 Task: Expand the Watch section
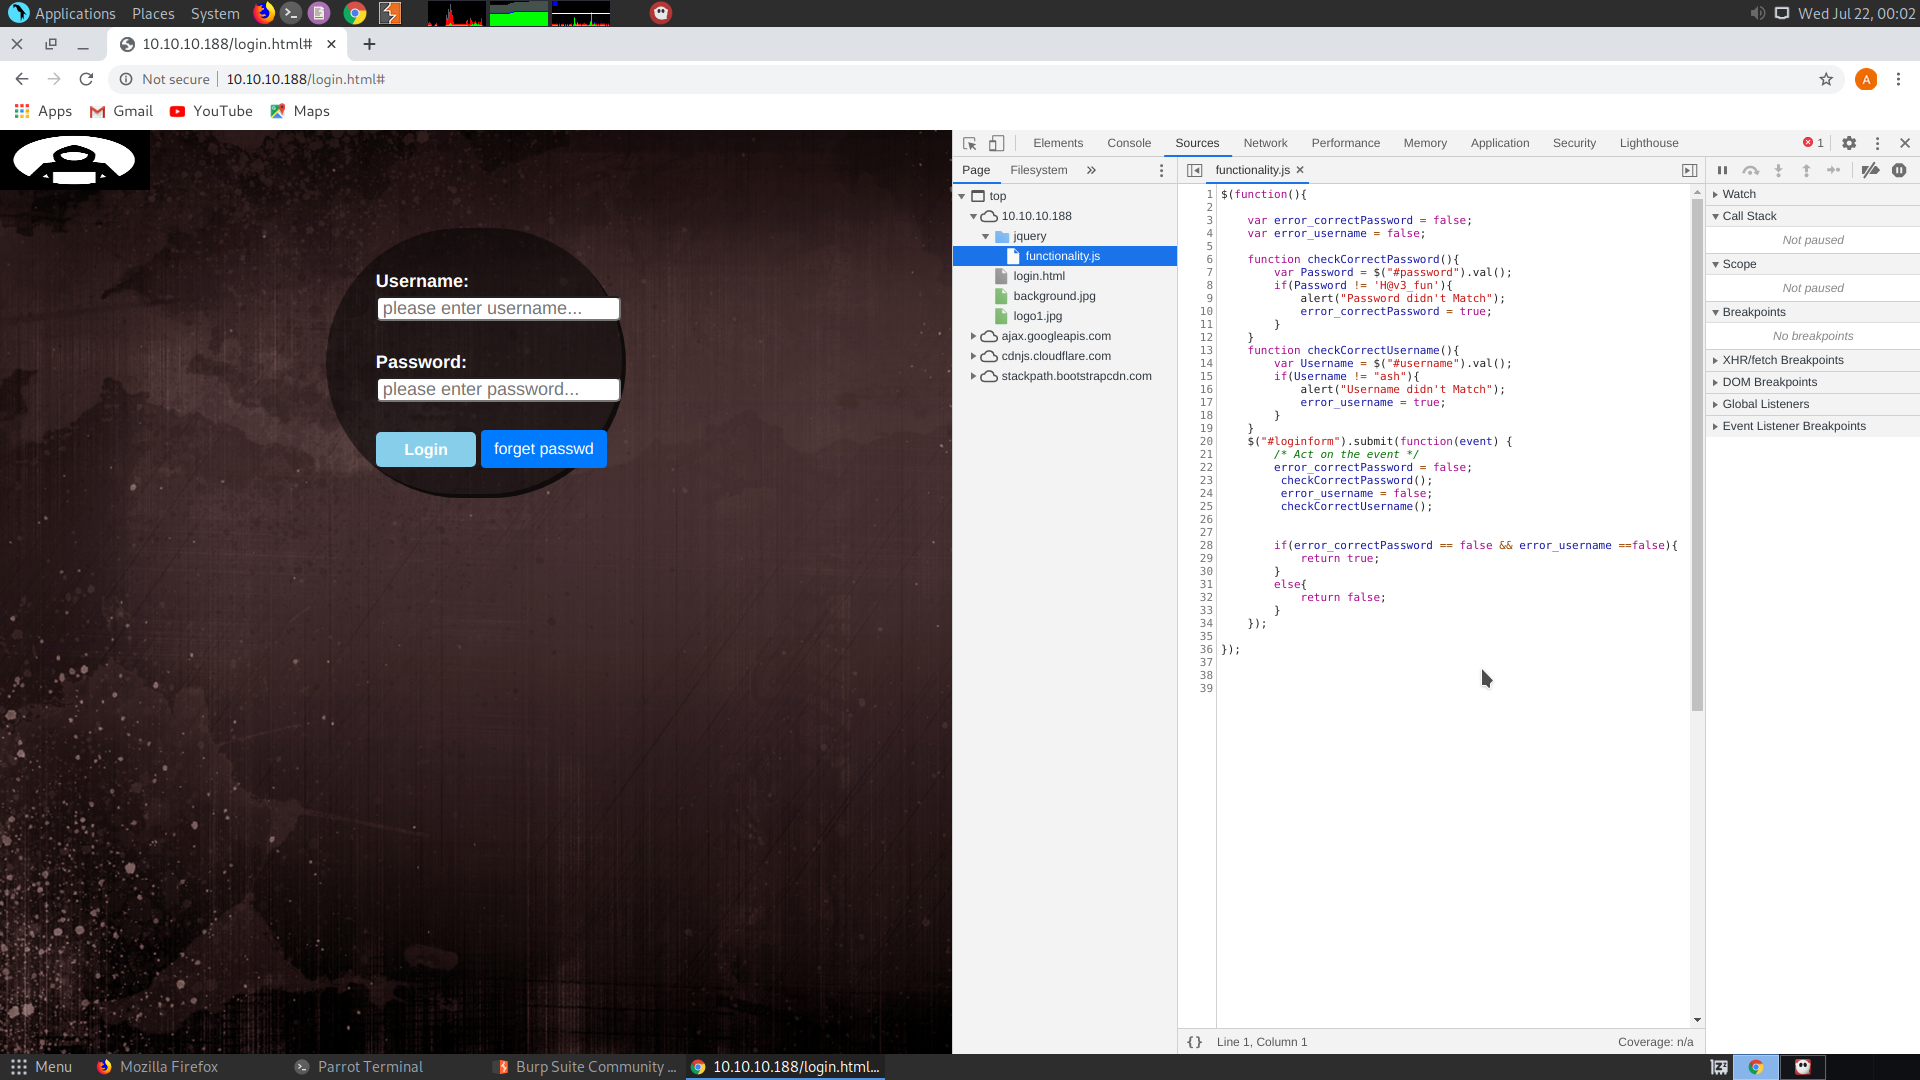pos(1738,194)
